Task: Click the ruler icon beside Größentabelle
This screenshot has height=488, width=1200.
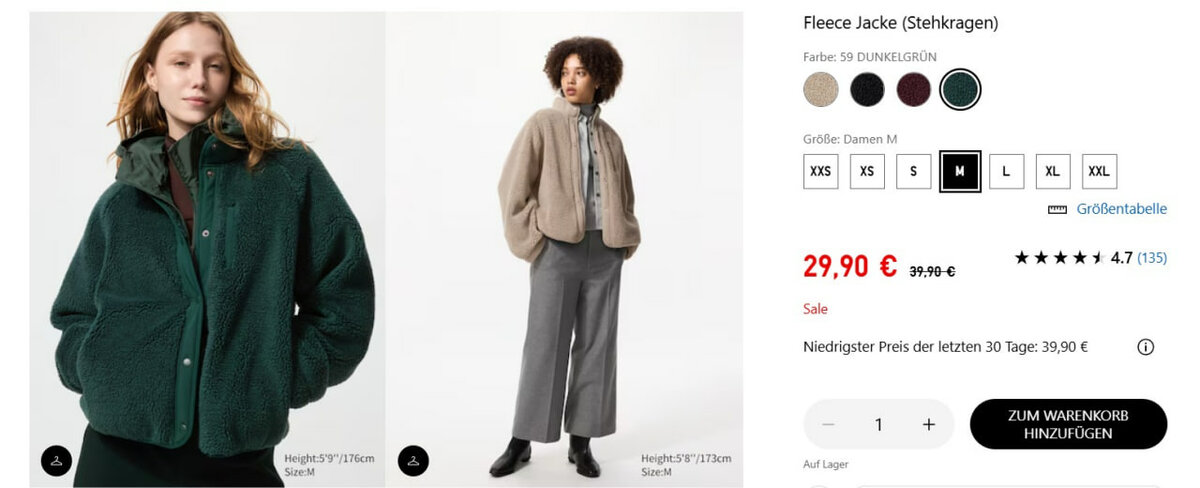Action: click(1057, 210)
